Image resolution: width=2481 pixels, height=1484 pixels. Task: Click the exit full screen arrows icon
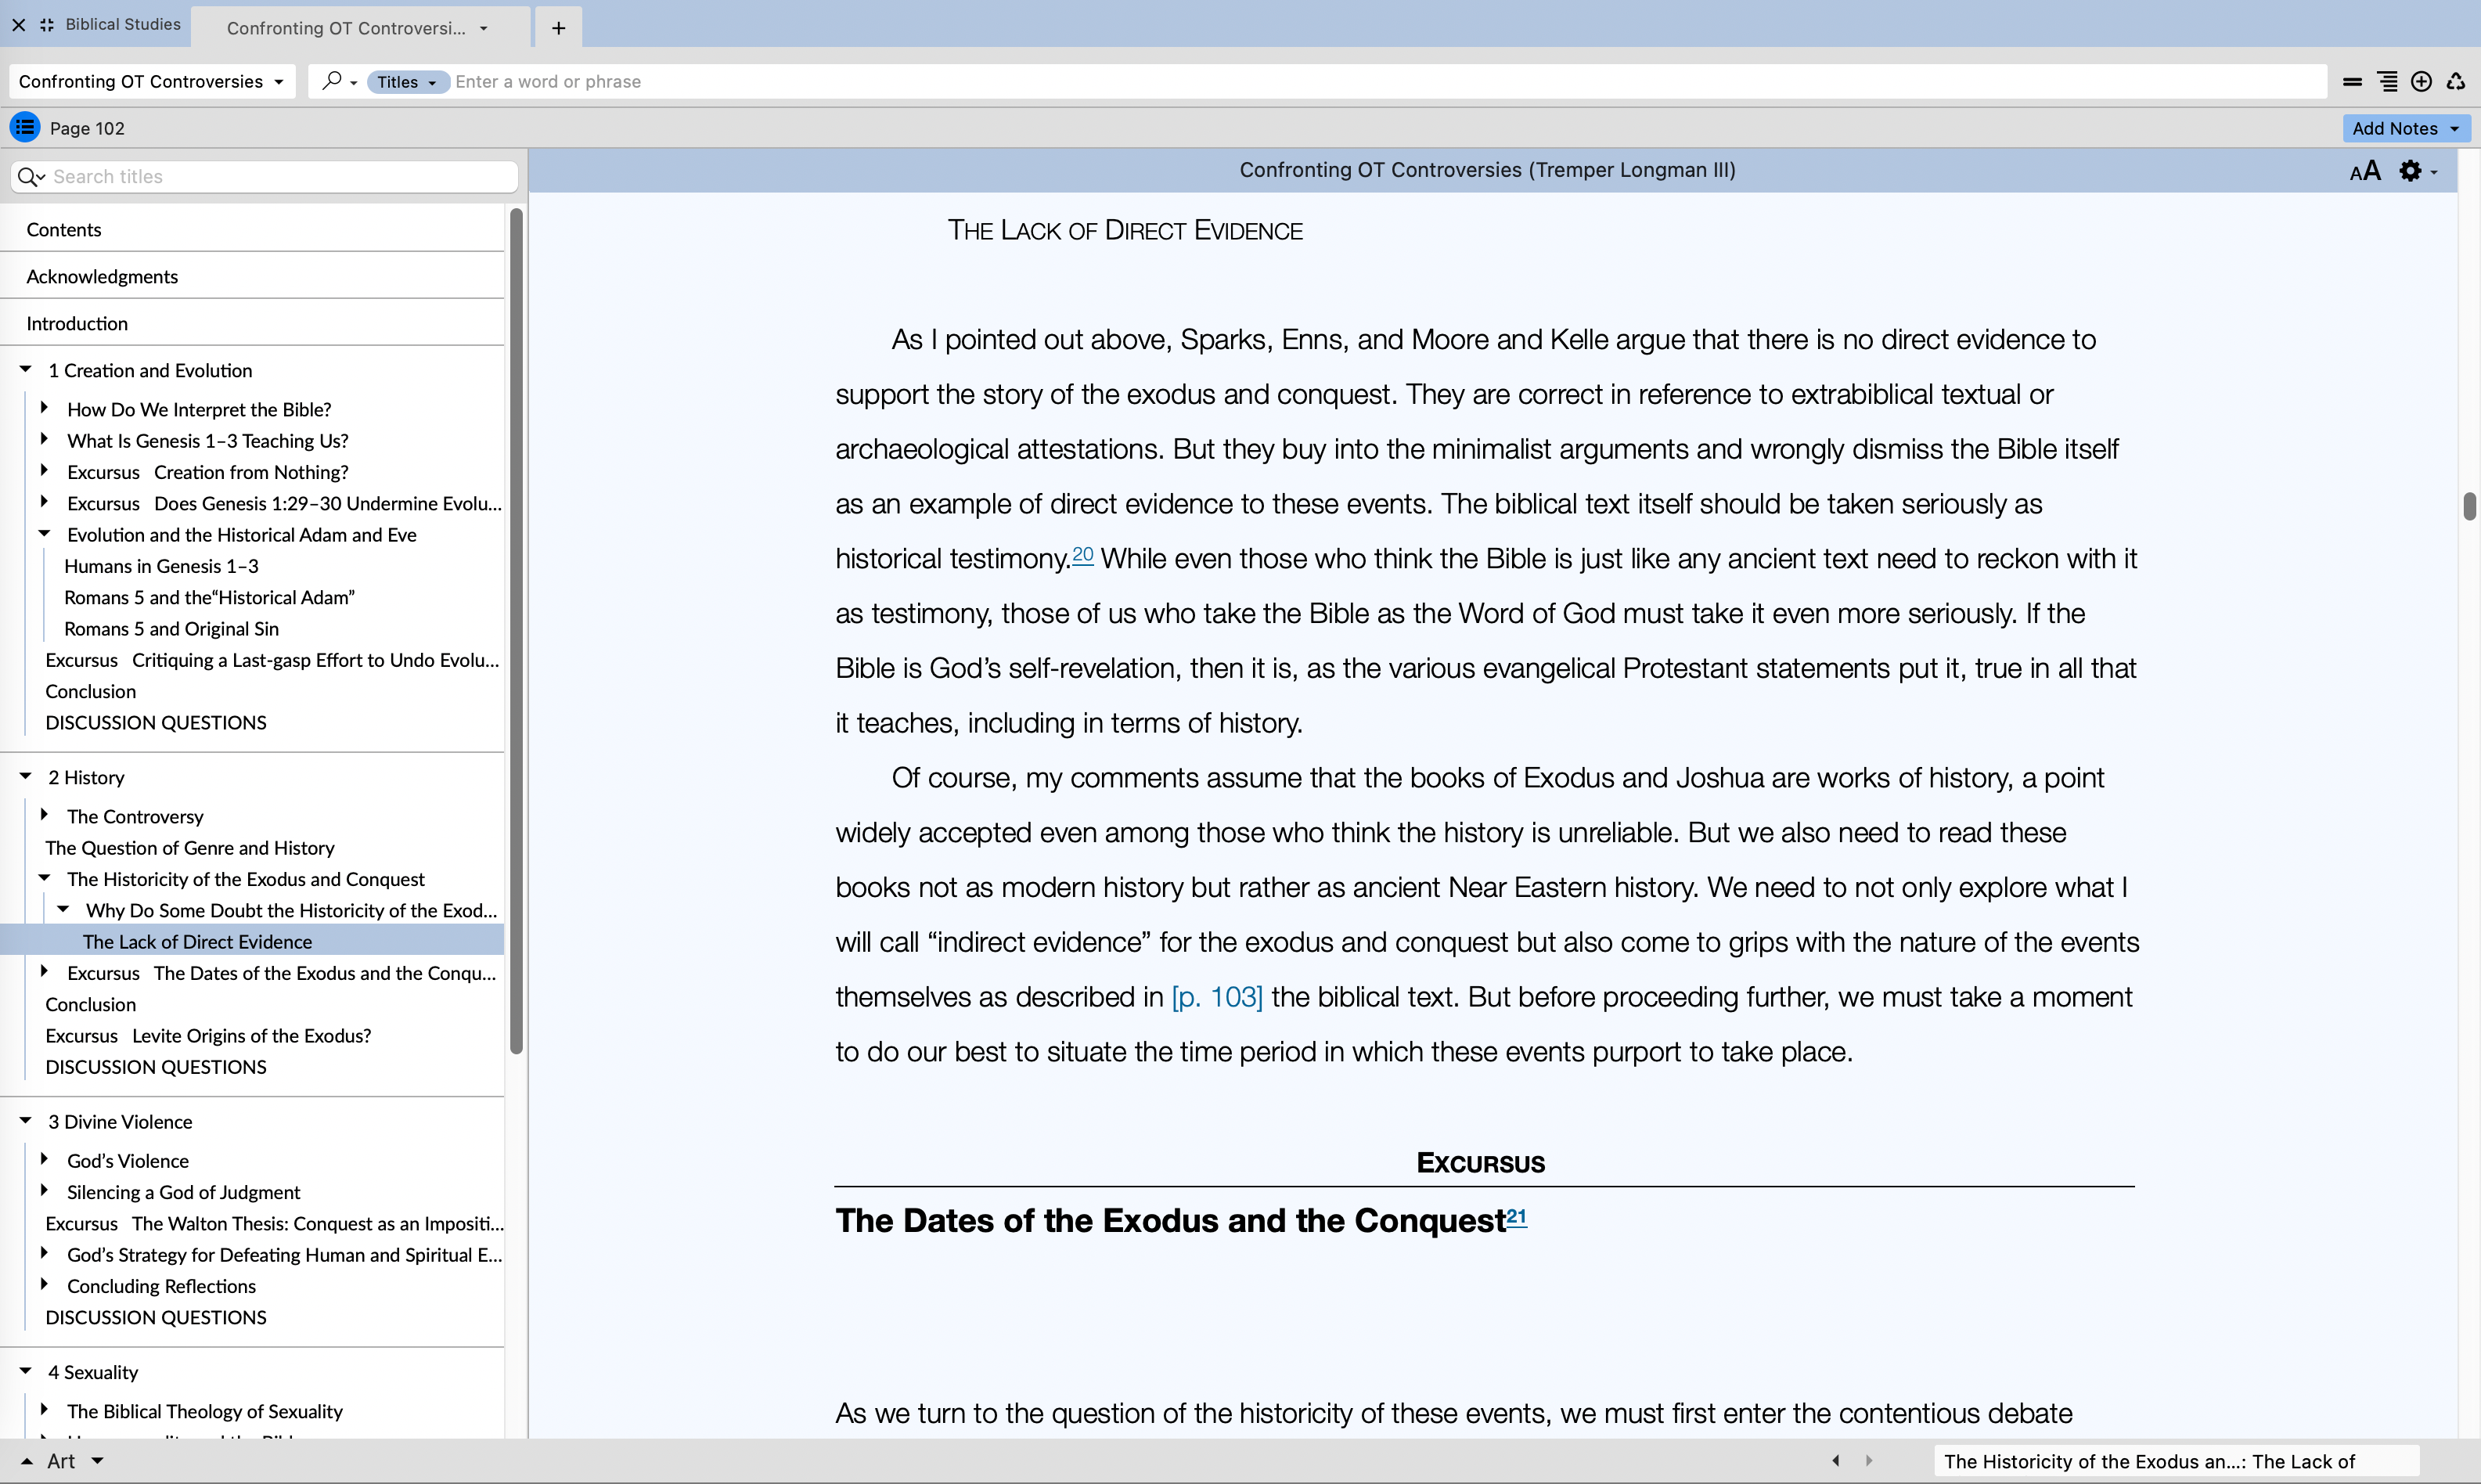47,25
